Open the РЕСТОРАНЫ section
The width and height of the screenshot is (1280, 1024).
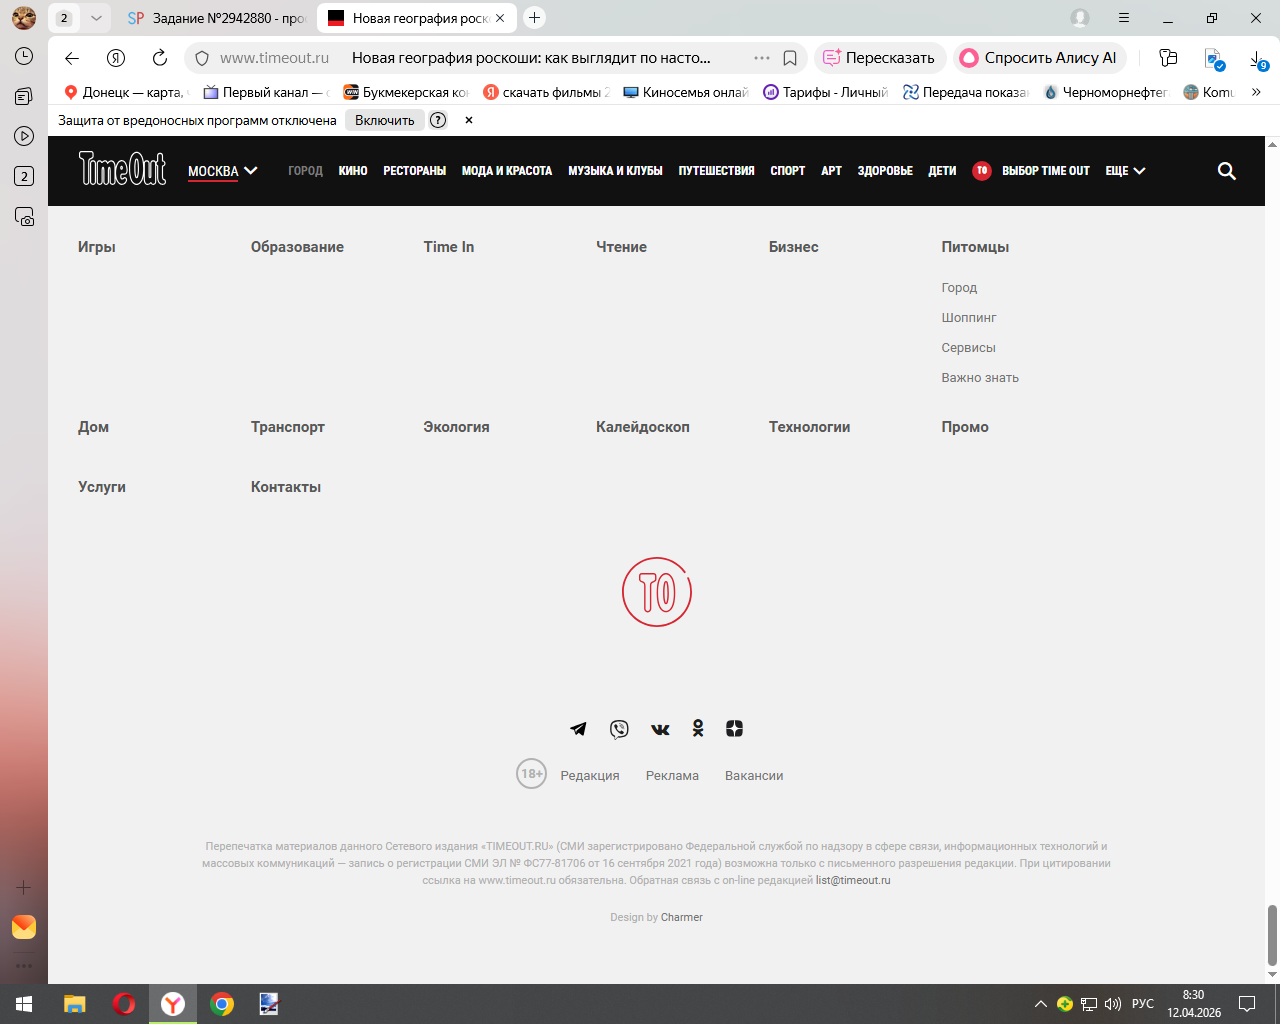coord(415,171)
